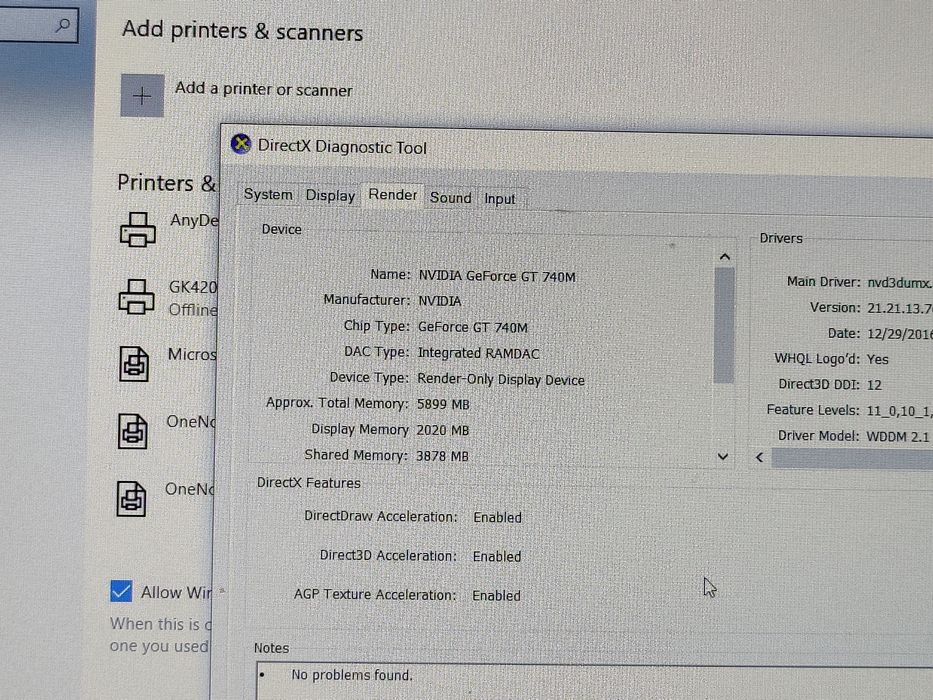Click the Device list scroll up arrow
This screenshot has width=933, height=700.
pos(724,257)
